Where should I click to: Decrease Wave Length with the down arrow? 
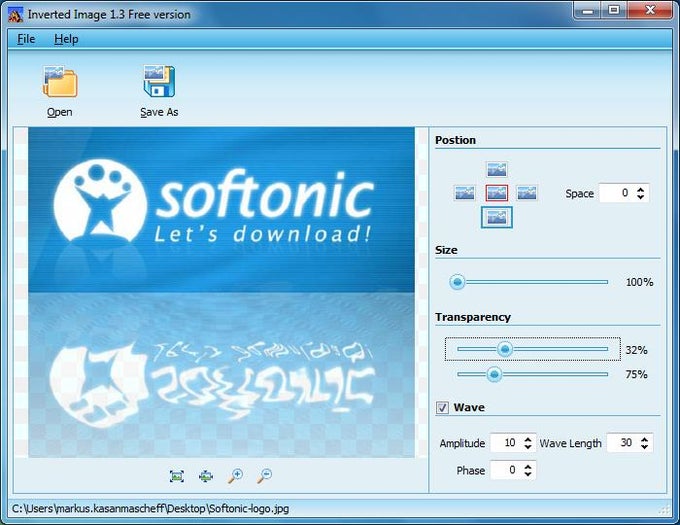(644, 447)
